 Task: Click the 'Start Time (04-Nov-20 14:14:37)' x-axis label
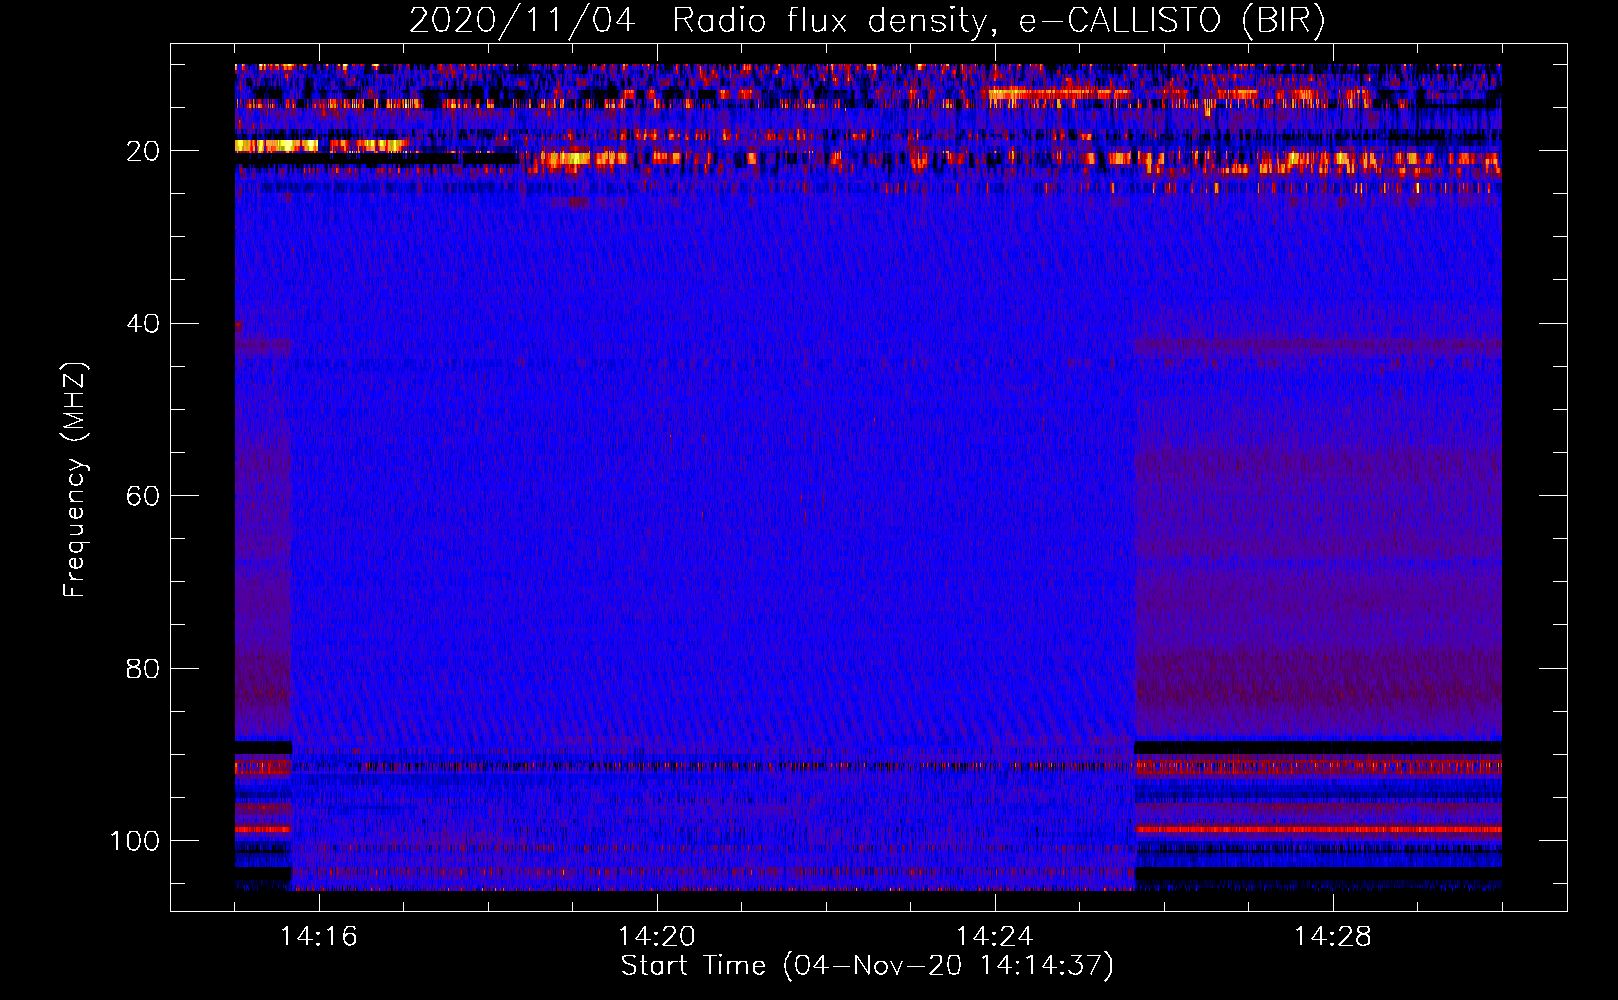867,966
